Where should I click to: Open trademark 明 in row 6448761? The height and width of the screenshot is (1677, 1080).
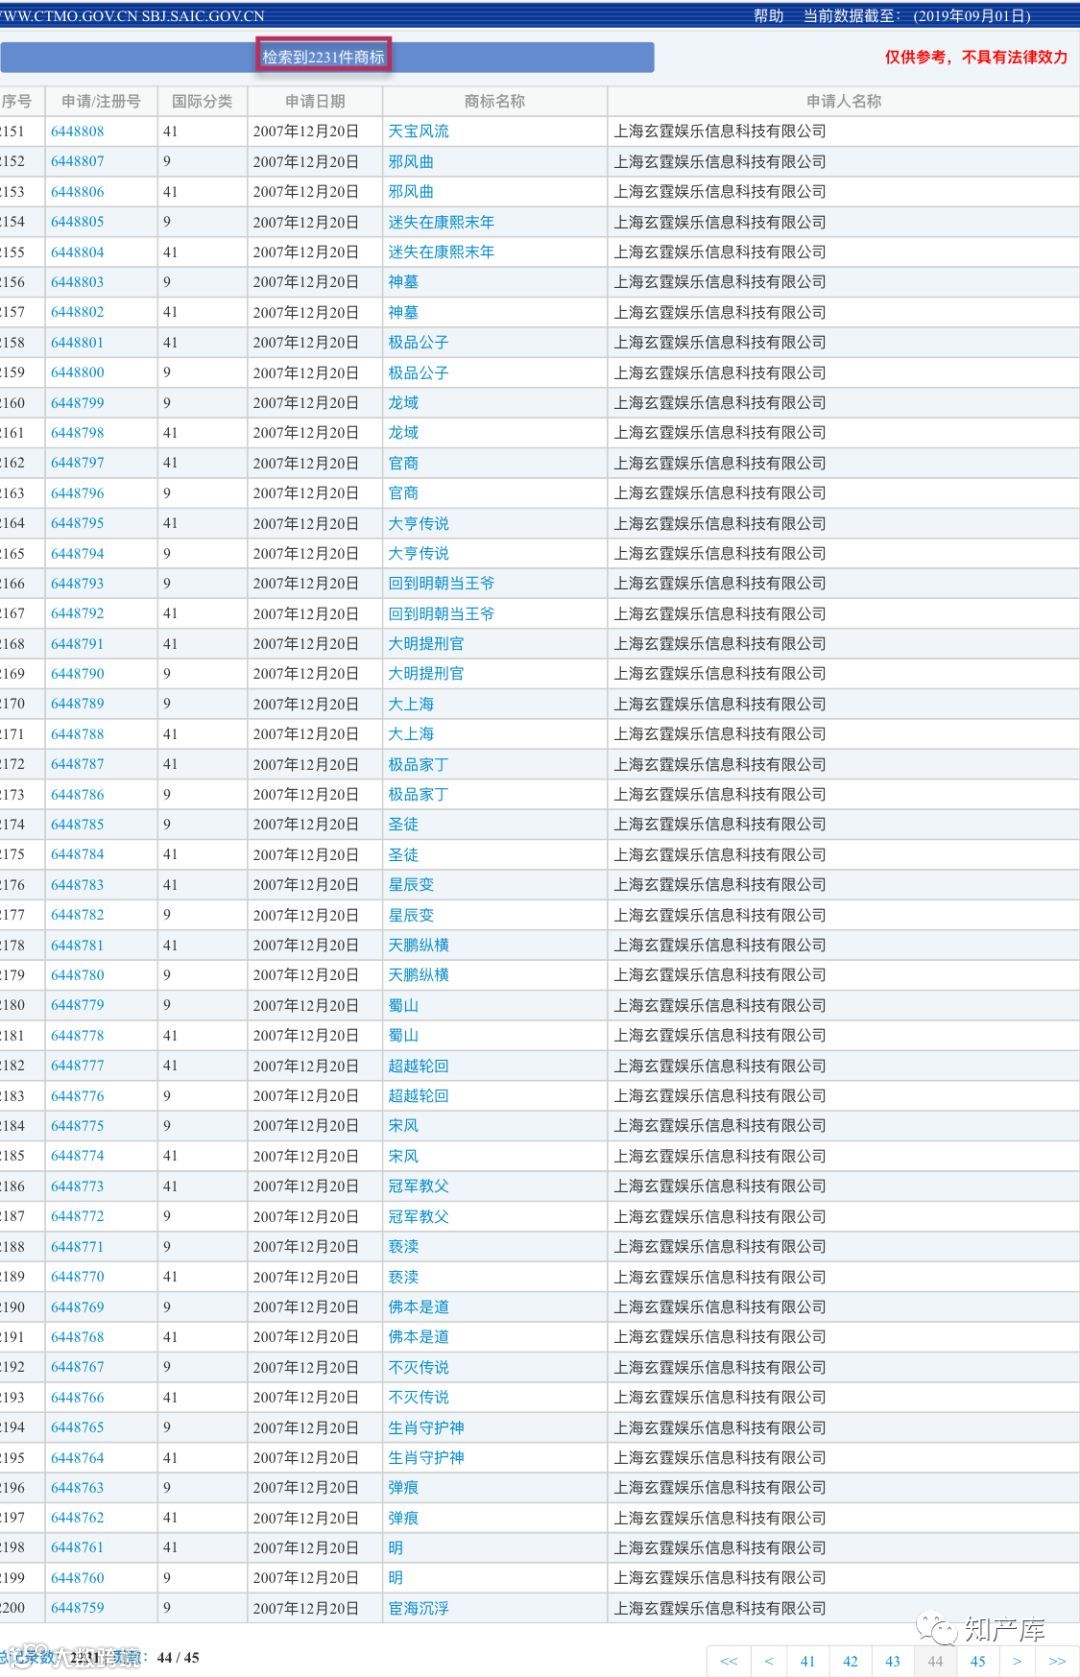point(396,1548)
